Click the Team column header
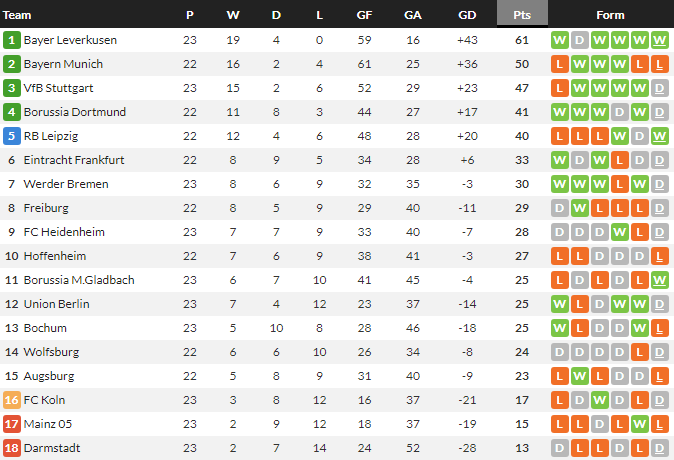This screenshot has height=460, width=674. point(18,15)
